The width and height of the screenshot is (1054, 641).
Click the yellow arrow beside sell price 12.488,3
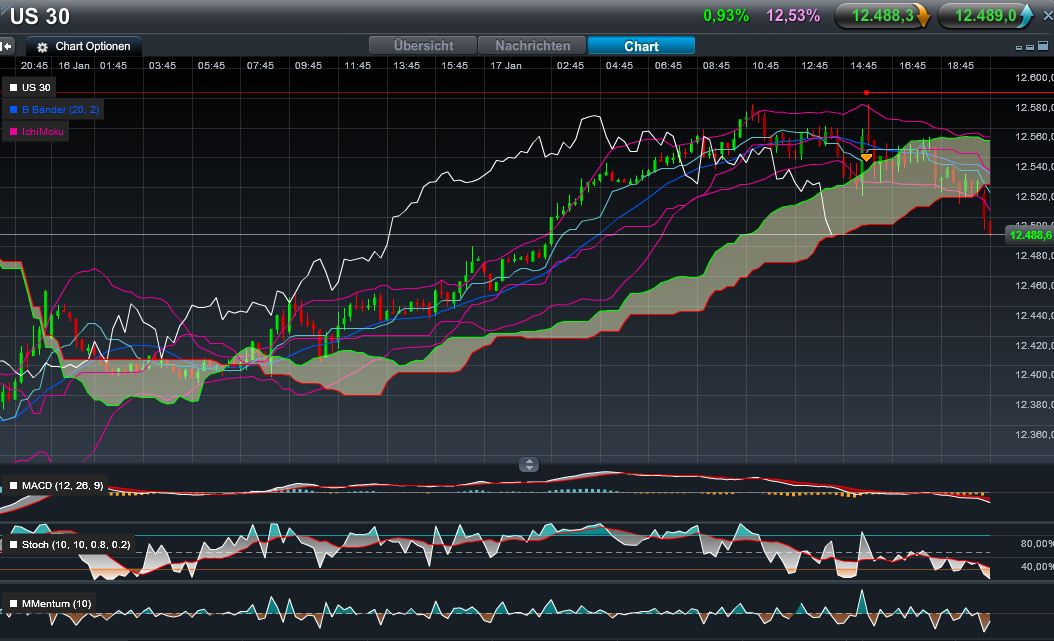coord(925,15)
